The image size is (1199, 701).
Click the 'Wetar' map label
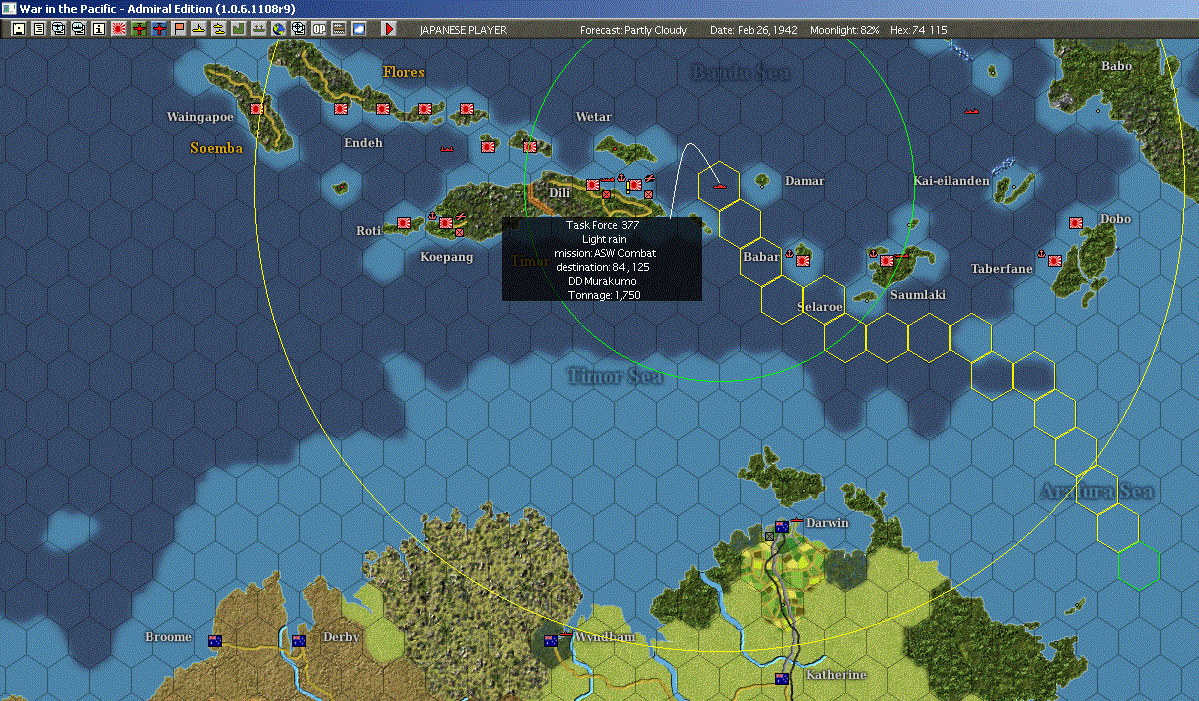coord(593,117)
